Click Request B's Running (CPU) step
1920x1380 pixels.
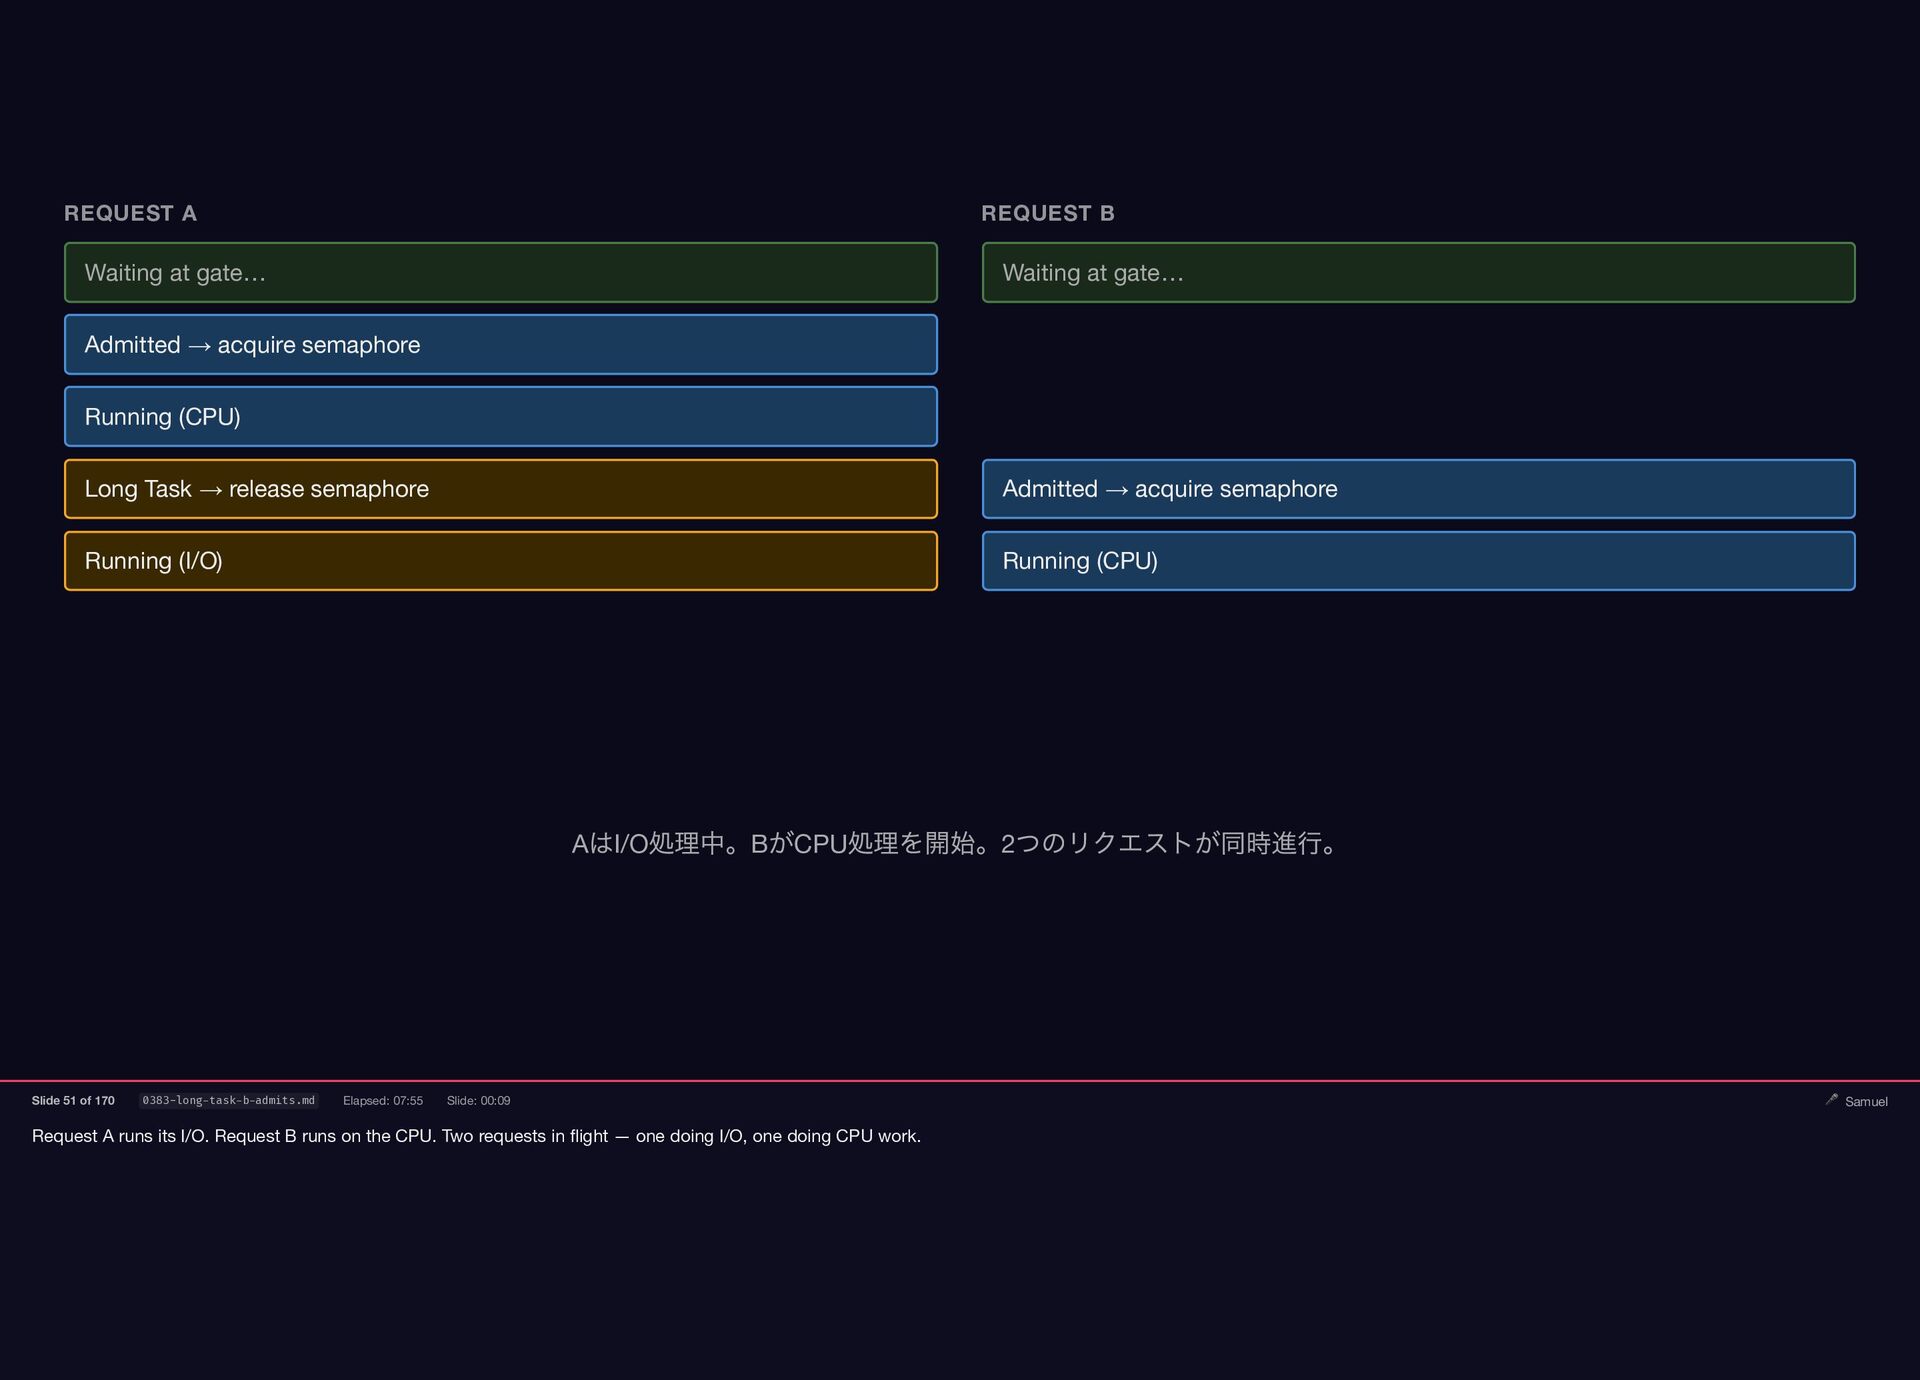point(1418,561)
